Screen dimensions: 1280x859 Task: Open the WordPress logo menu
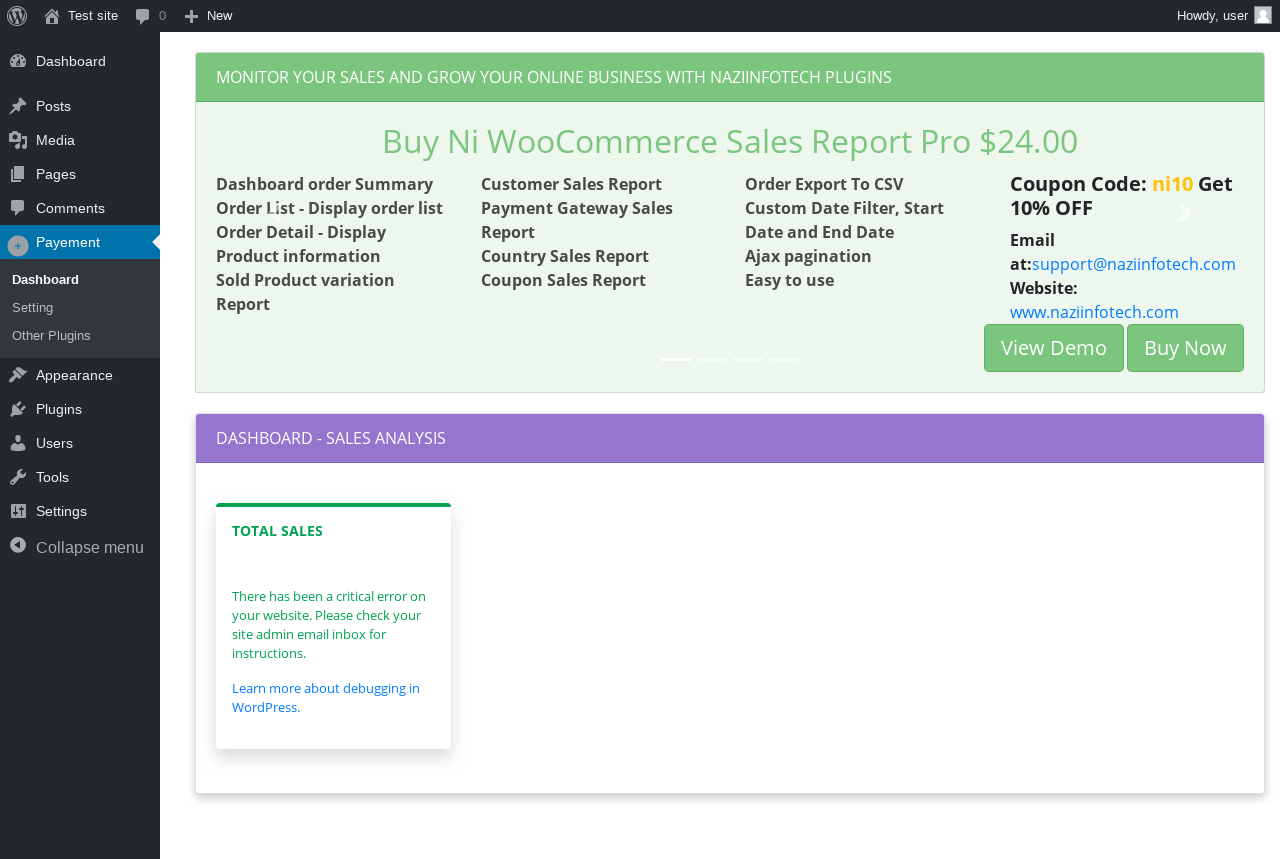(x=17, y=15)
